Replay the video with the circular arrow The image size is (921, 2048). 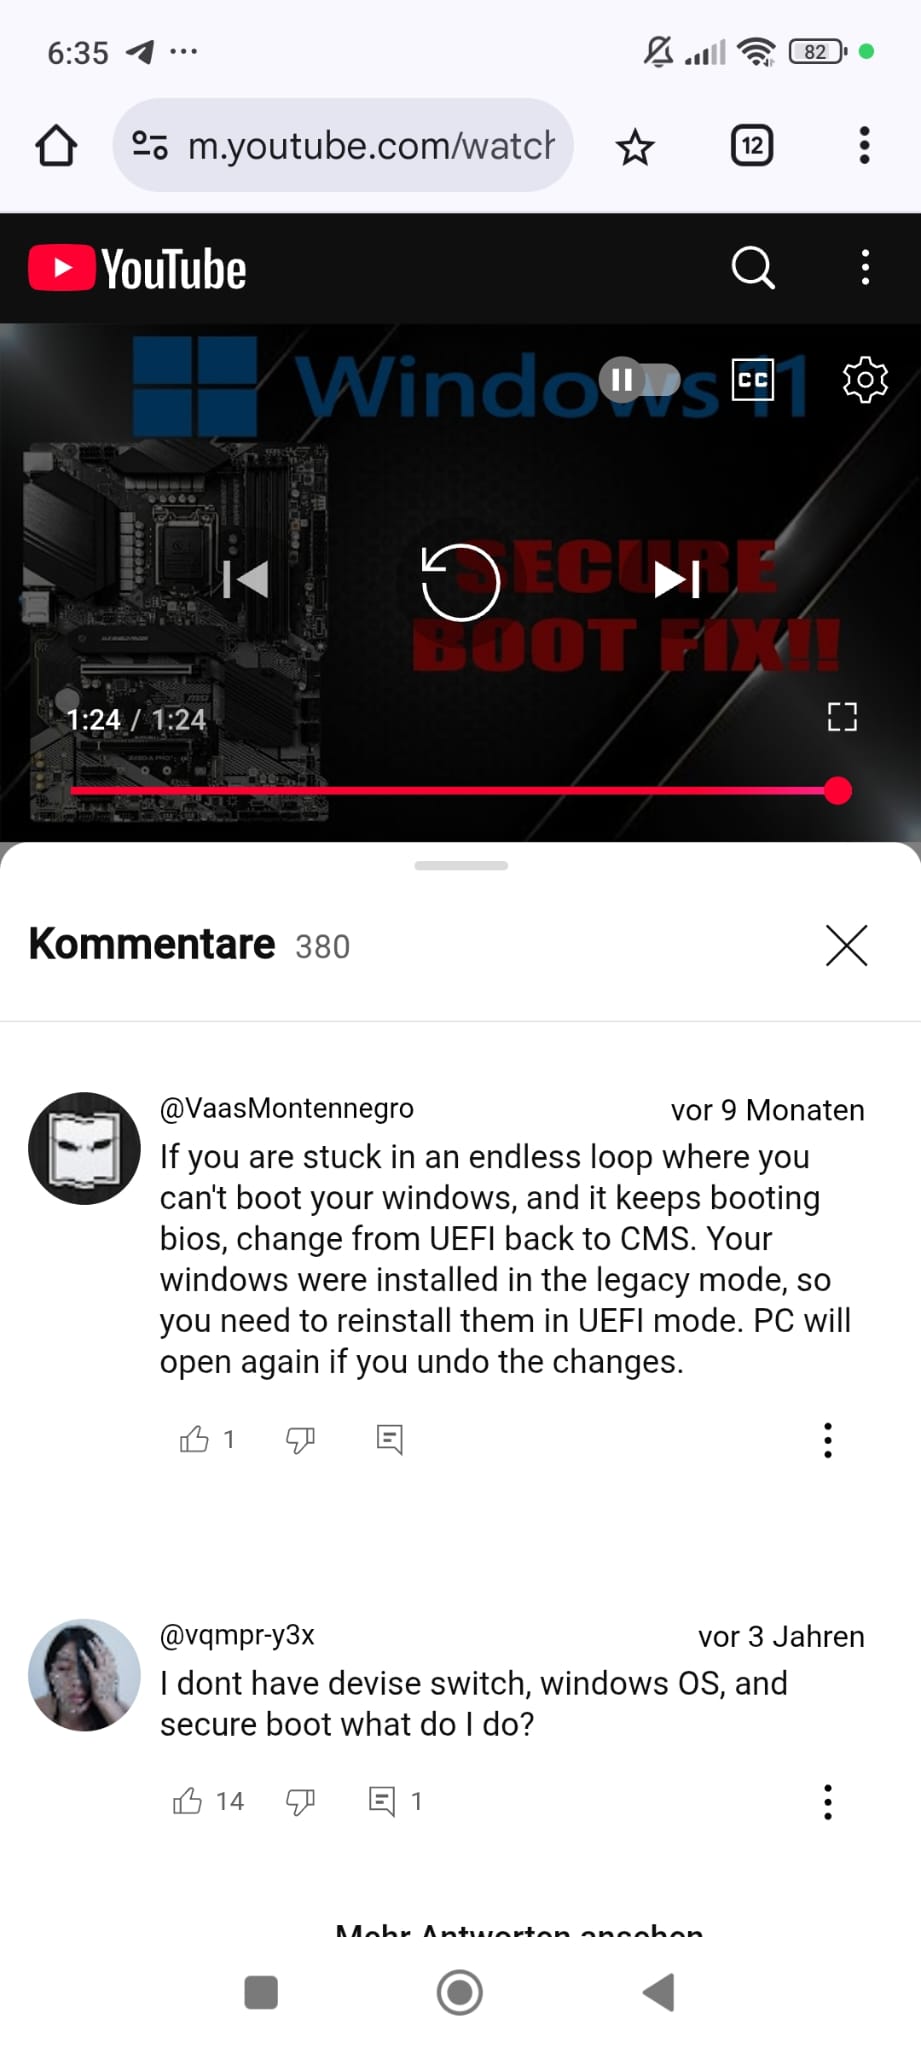pyautogui.click(x=460, y=582)
